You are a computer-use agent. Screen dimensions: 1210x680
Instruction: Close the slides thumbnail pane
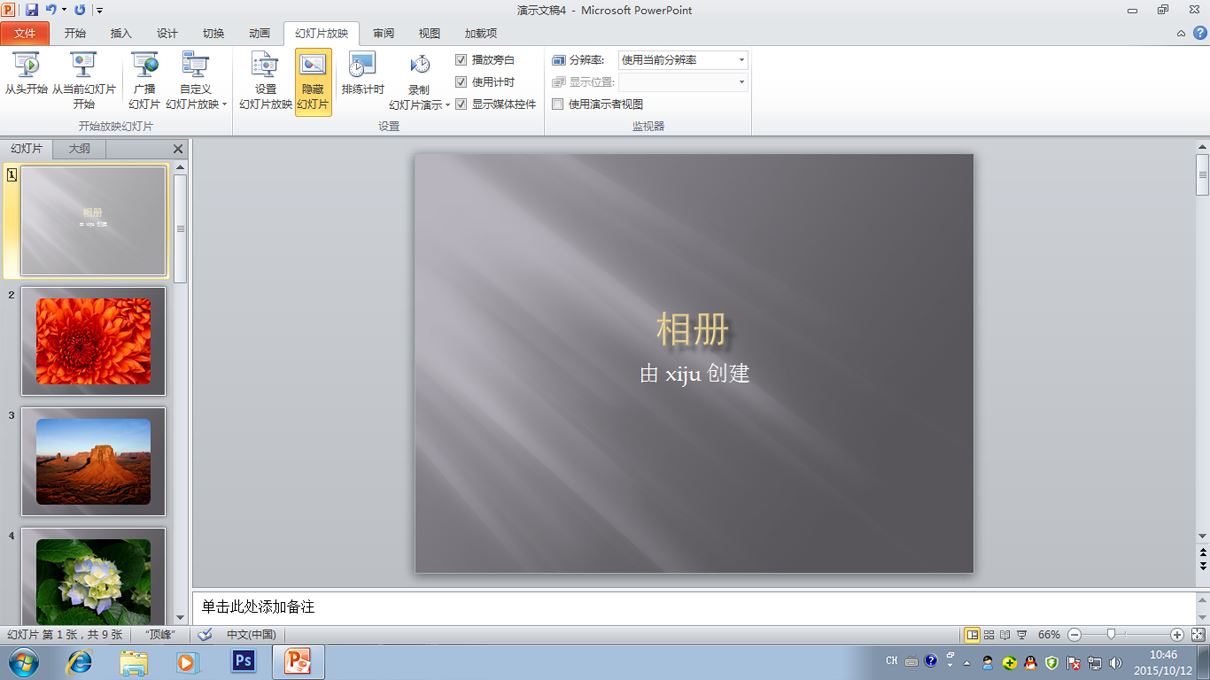(x=178, y=149)
